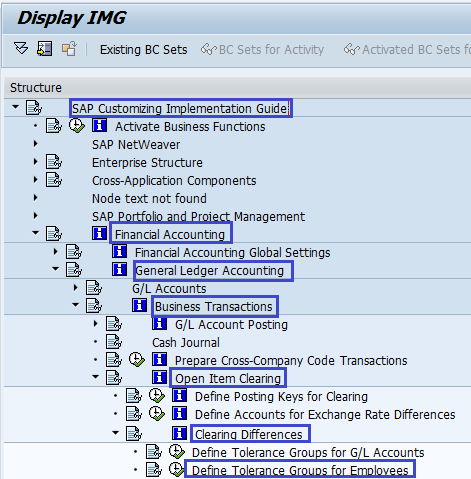Click info icon for Open Item Clearing
This screenshot has height=479, width=471.
(x=159, y=377)
